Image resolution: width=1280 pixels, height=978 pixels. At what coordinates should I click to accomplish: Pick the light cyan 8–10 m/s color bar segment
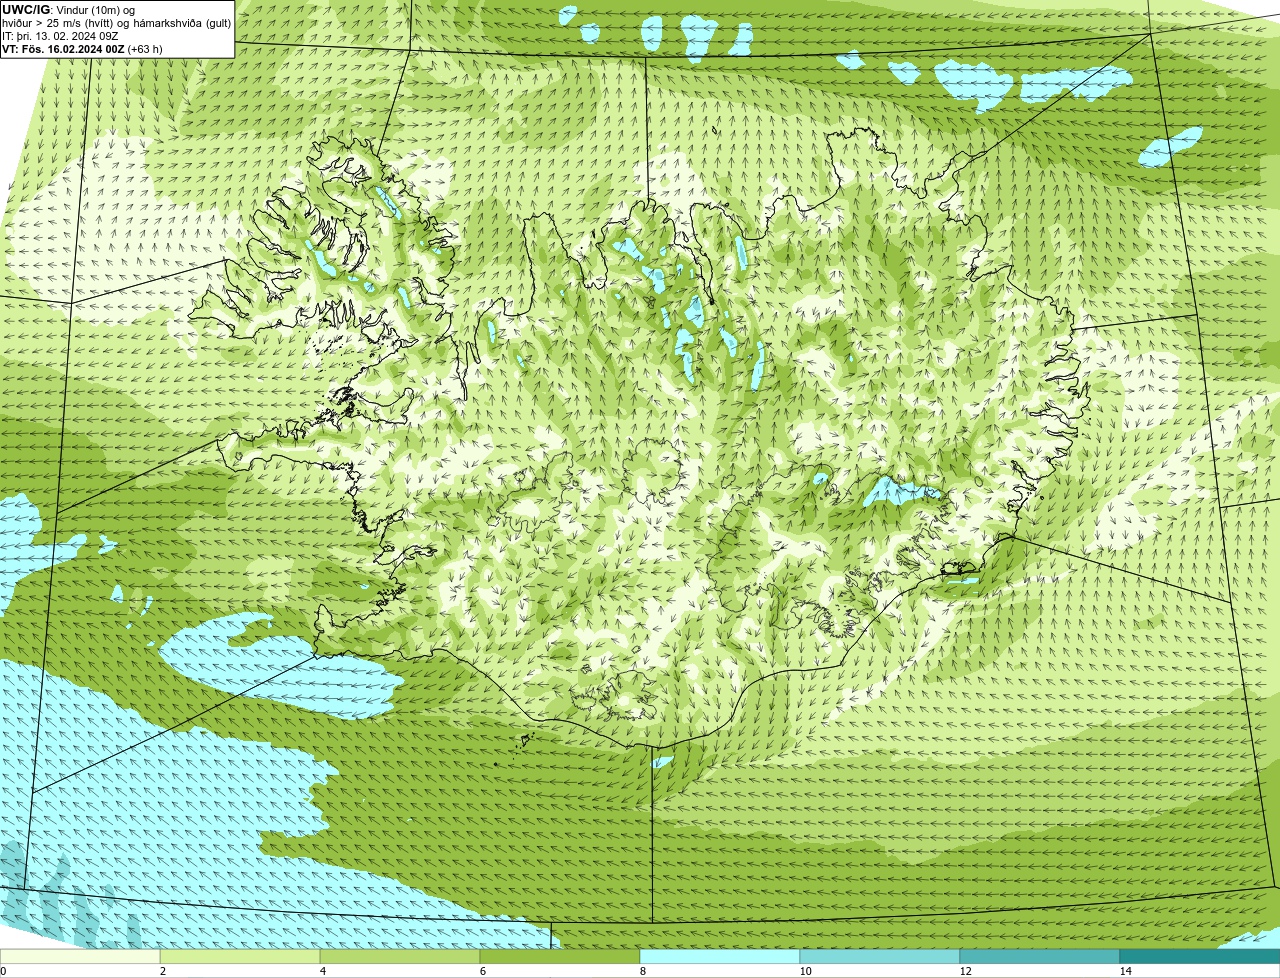pos(720,957)
